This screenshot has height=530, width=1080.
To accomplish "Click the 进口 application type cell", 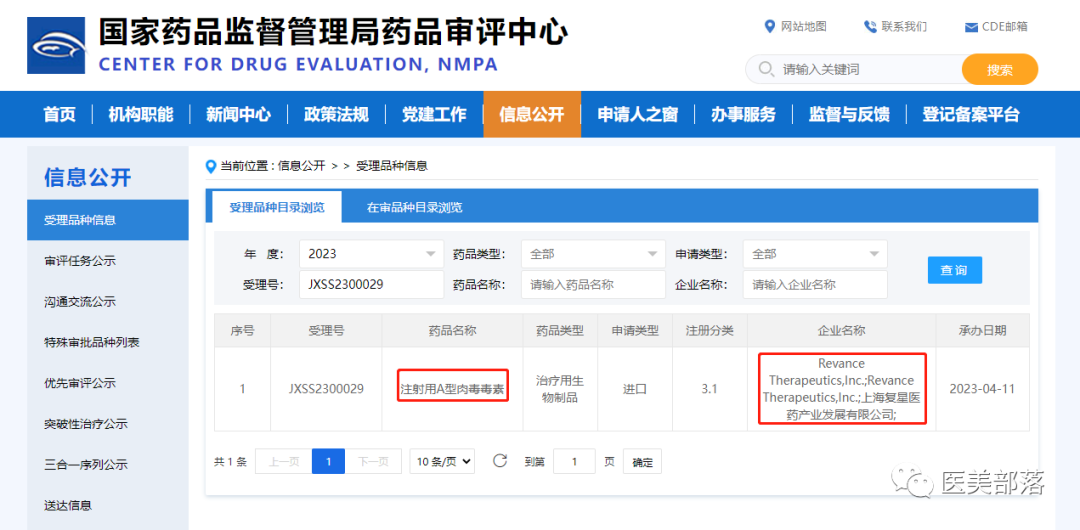I will click(634, 389).
